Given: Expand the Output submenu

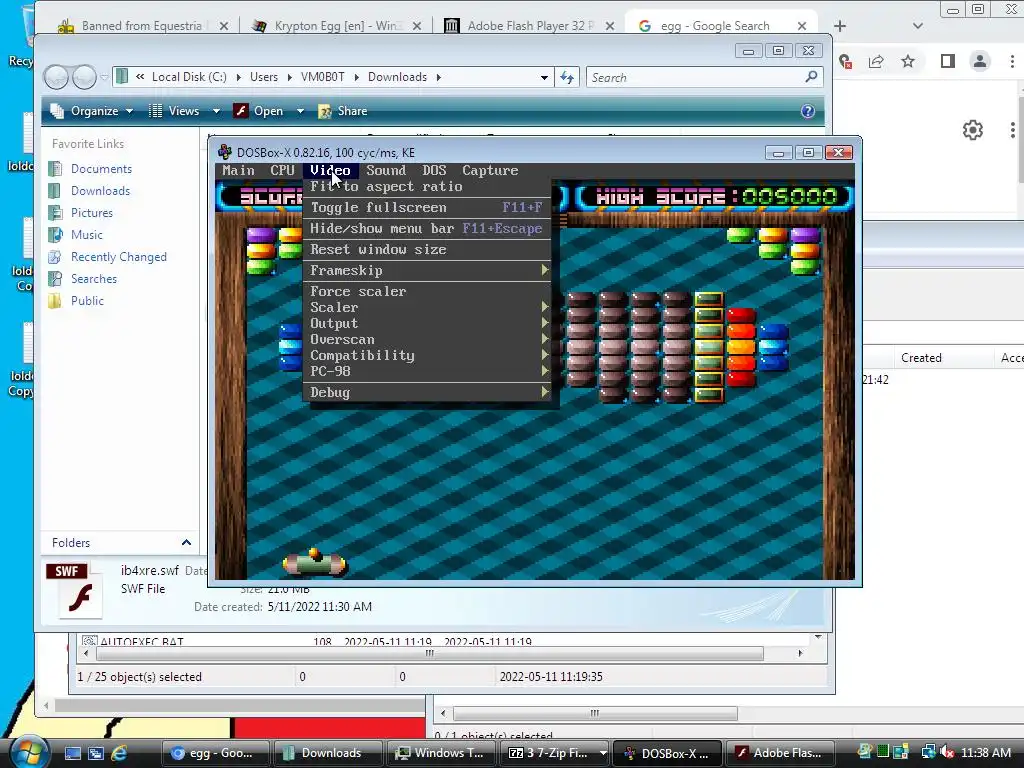Looking at the screenshot, I should point(427,323).
